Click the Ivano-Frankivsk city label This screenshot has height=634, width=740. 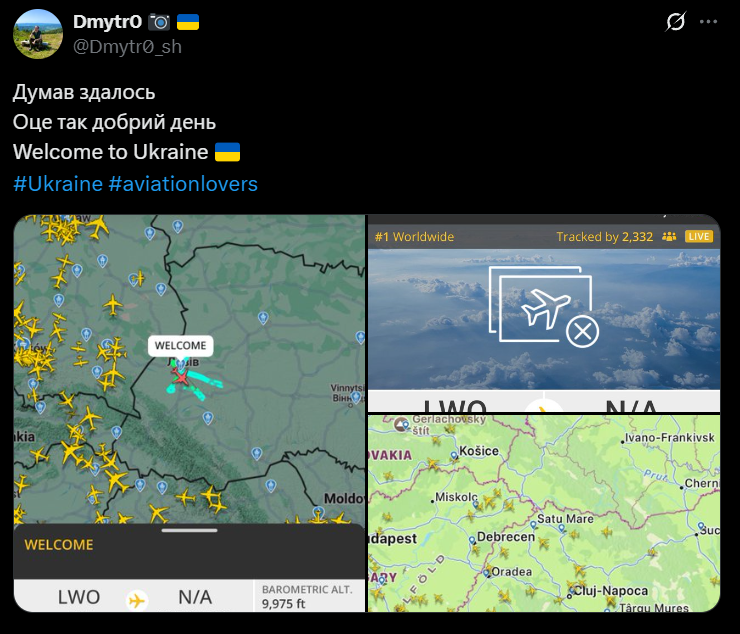pos(670,438)
